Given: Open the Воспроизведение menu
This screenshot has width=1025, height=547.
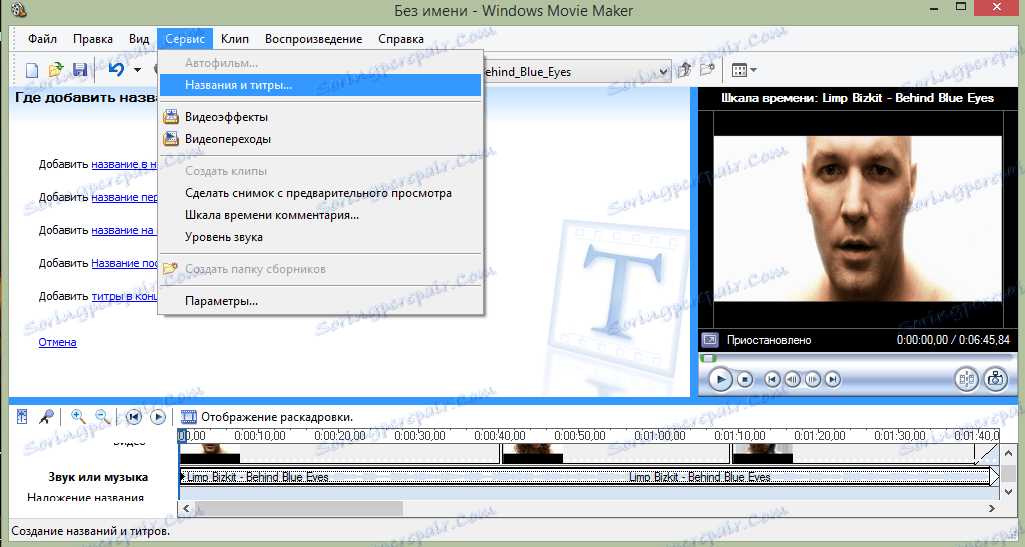Looking at the screenshot, I should (x=313, y=39).
